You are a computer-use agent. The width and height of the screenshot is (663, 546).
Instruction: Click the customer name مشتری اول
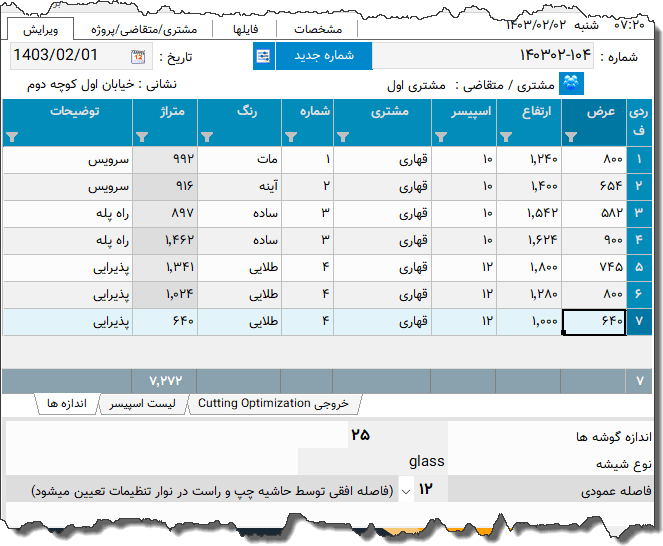click(x=416, y=85)
